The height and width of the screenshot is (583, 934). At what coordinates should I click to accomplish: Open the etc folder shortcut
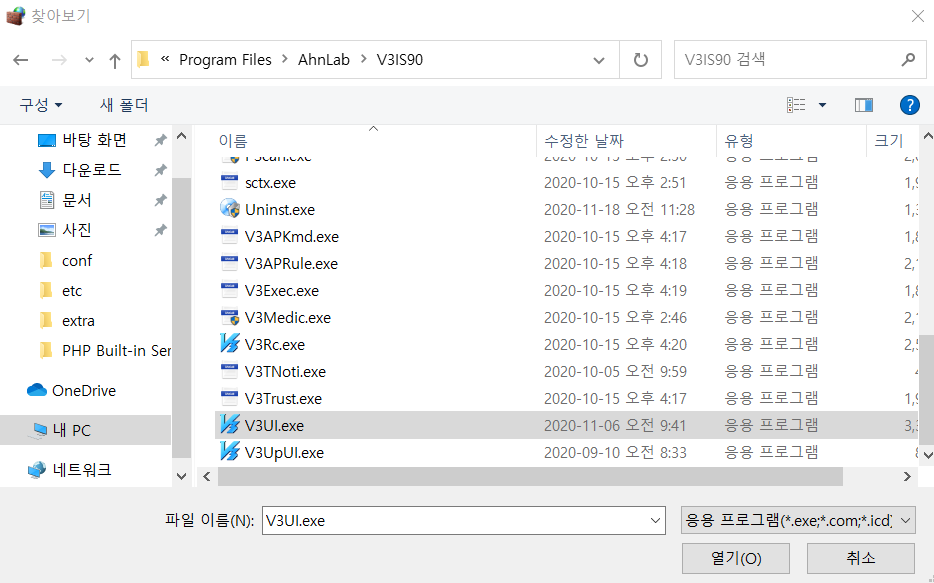click(71, 291)
